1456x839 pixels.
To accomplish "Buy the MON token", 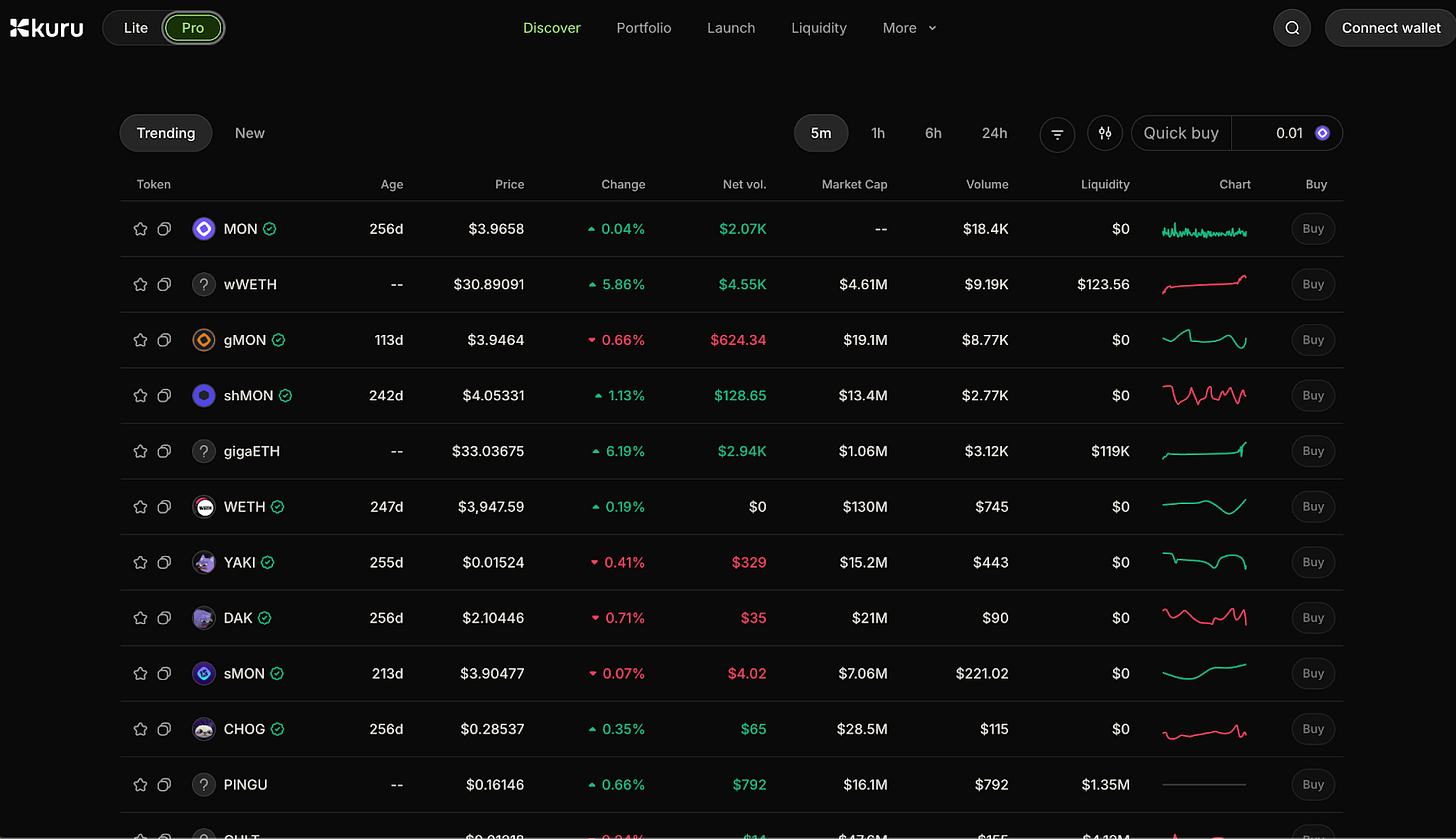I will 1313,229.
